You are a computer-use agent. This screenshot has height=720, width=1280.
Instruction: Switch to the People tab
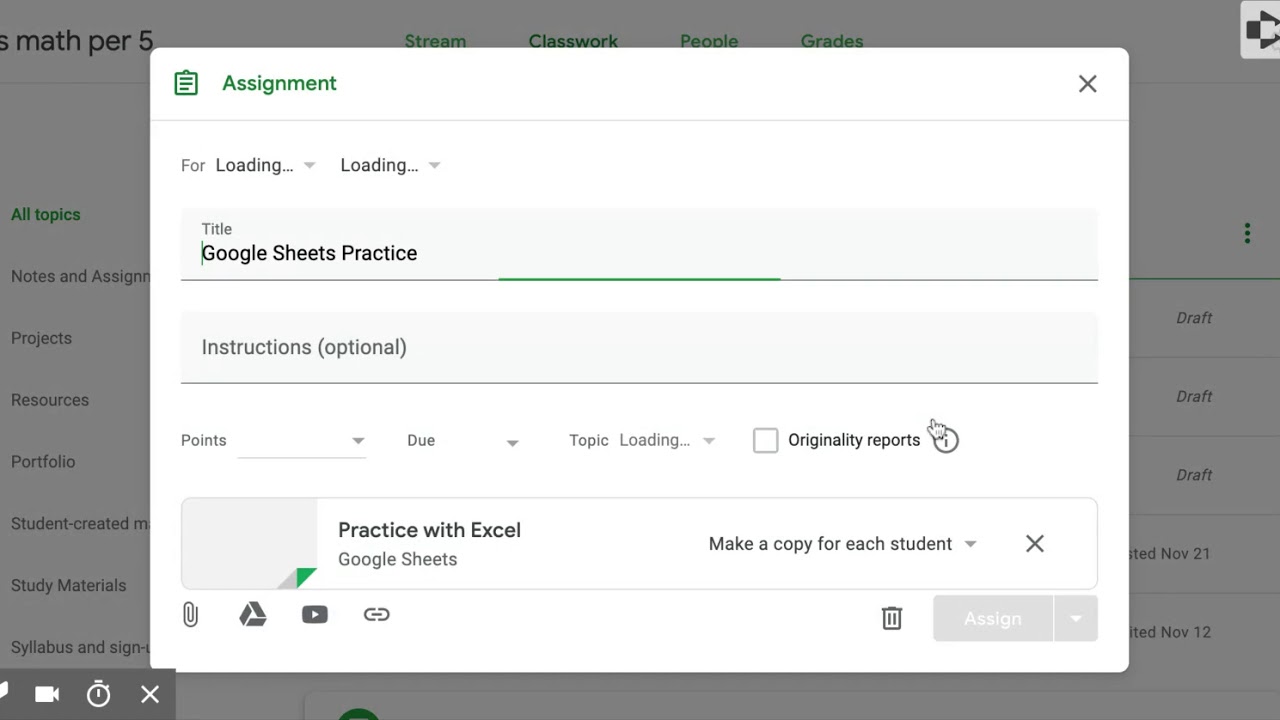coord(709,41)
